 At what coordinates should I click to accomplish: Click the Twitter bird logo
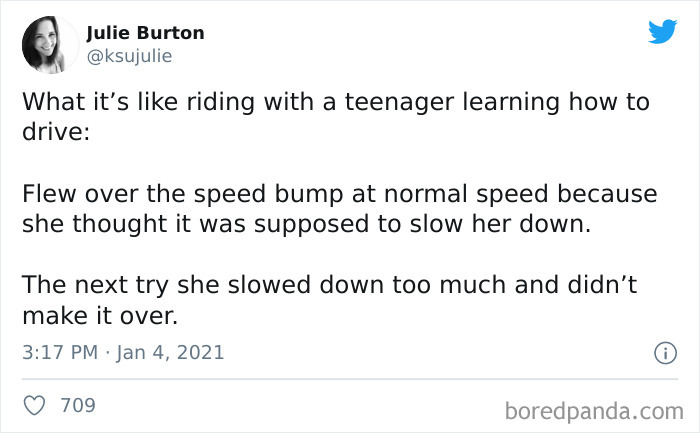[662, 31]
